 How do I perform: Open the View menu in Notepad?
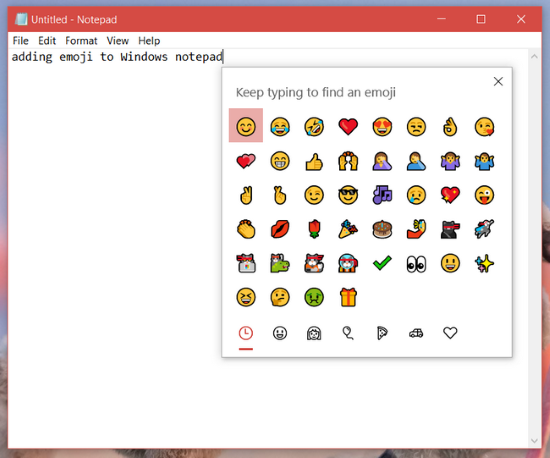[118, 41]
